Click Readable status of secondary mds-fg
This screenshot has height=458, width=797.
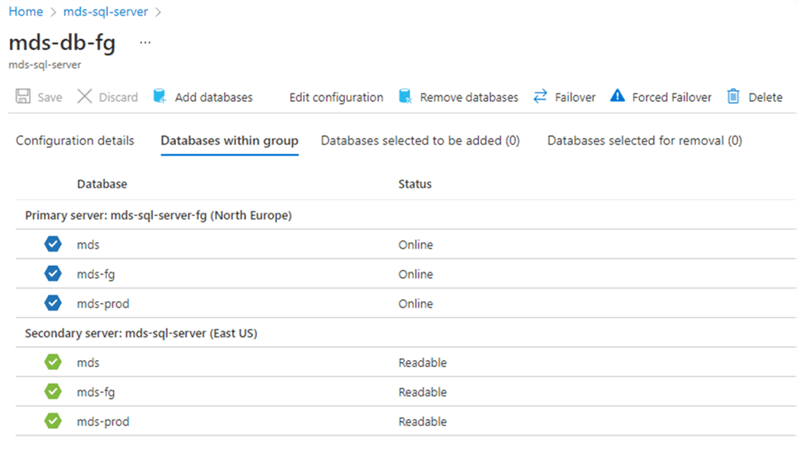(422, 392)
